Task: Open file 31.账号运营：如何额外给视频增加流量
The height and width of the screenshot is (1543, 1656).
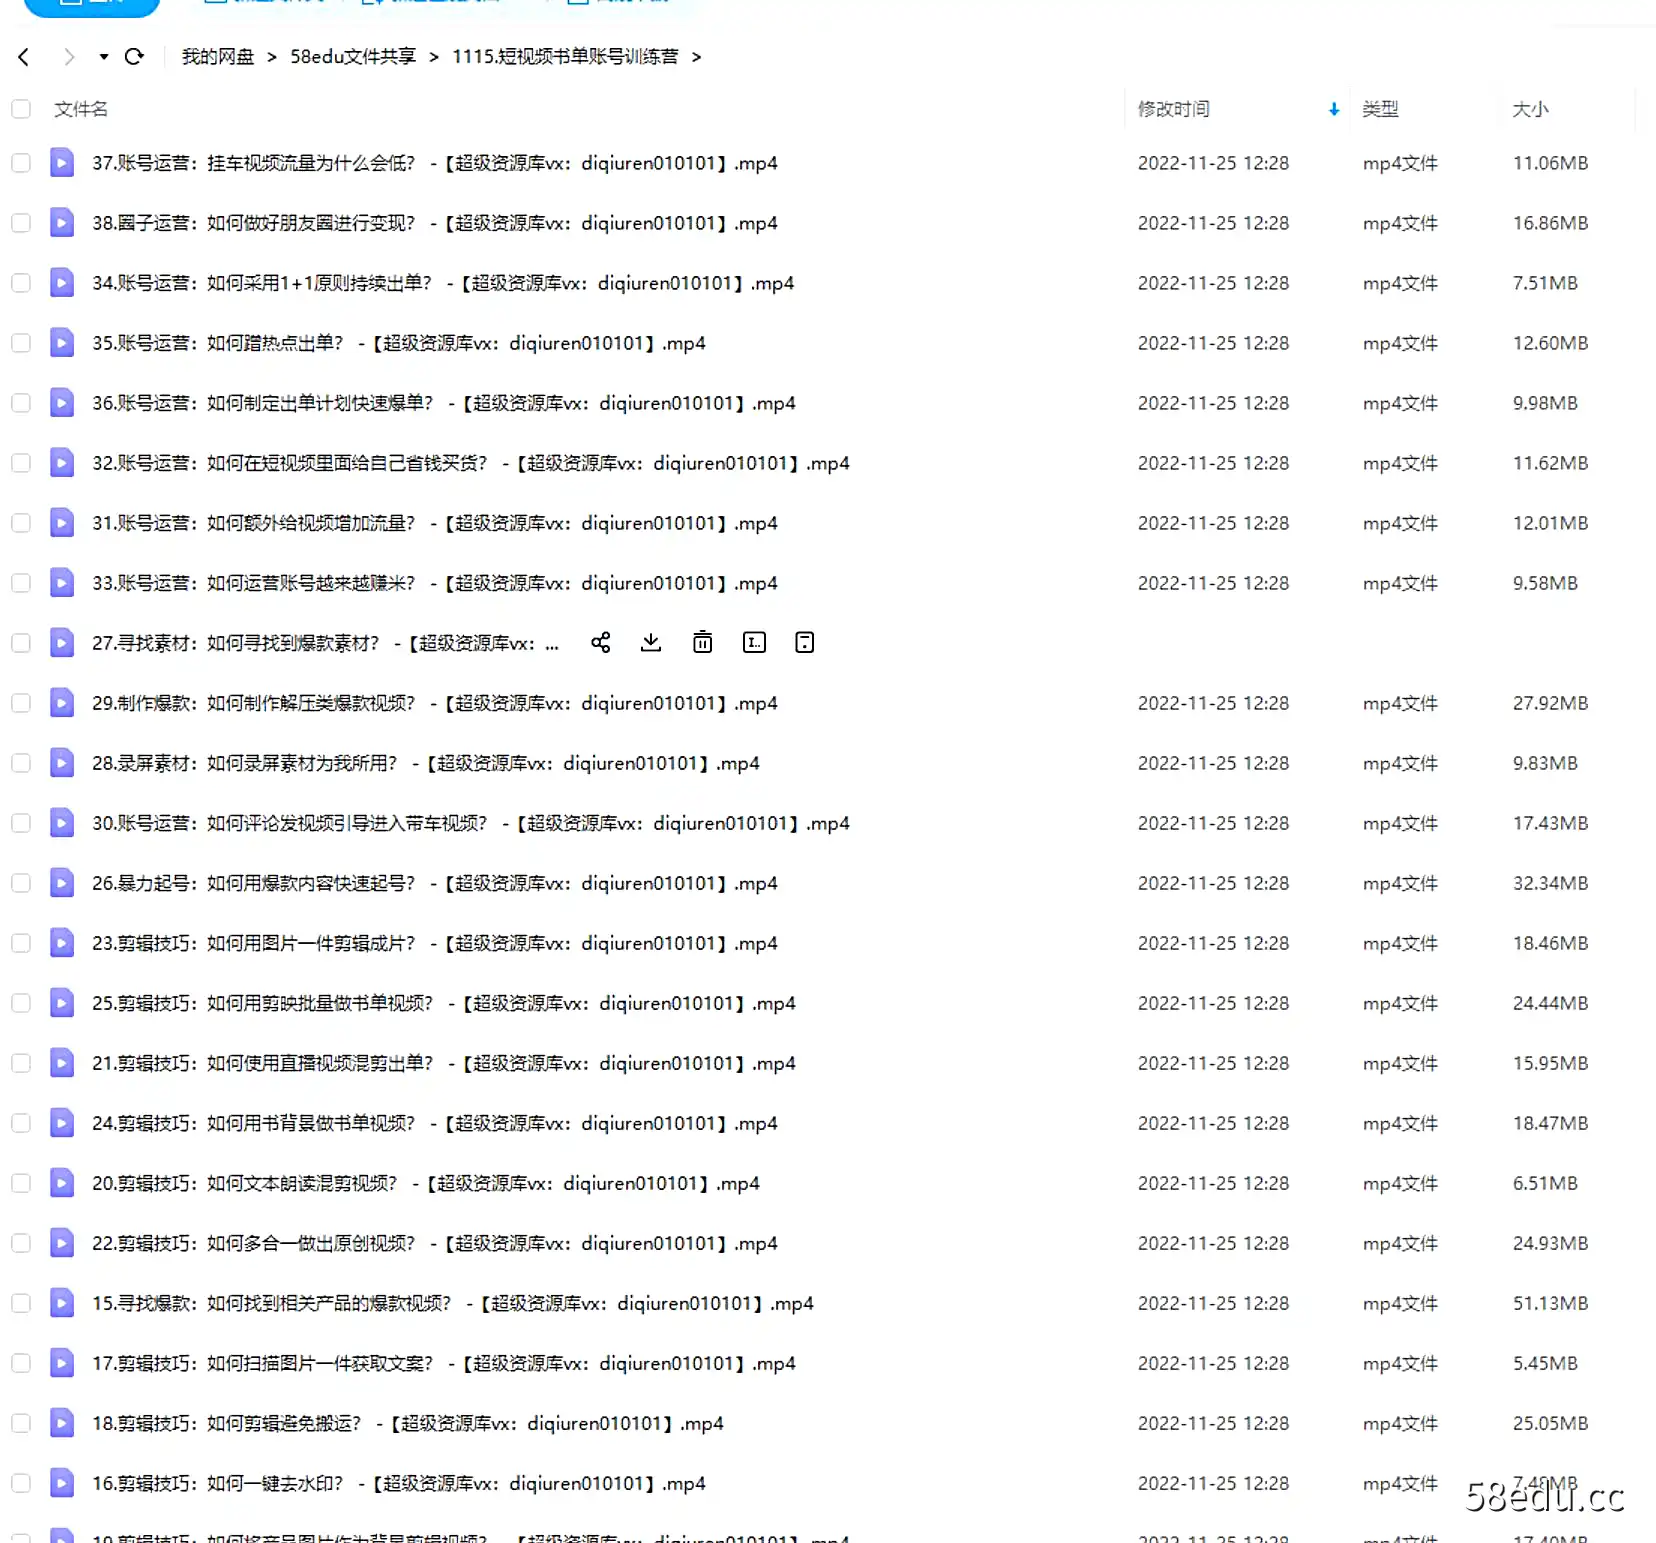Action: coord(435,523)
